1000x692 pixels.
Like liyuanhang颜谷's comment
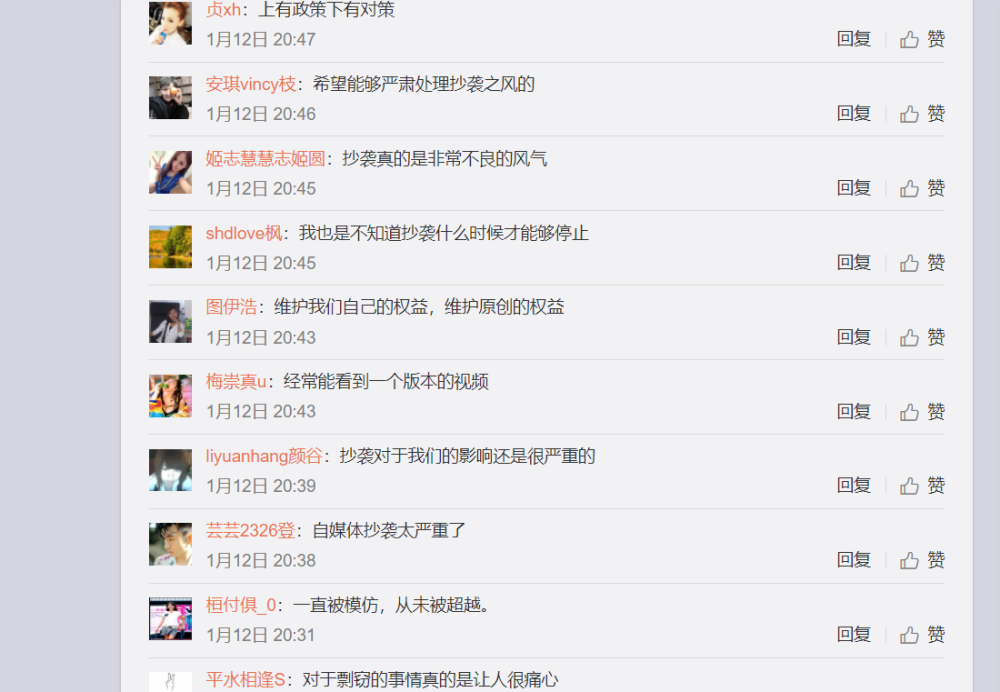point(922,486)
